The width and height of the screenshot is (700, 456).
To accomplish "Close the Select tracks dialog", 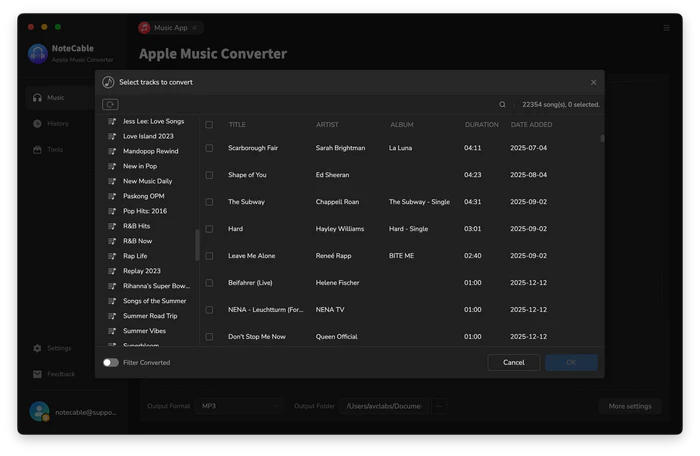I will (x=593, y=82).
